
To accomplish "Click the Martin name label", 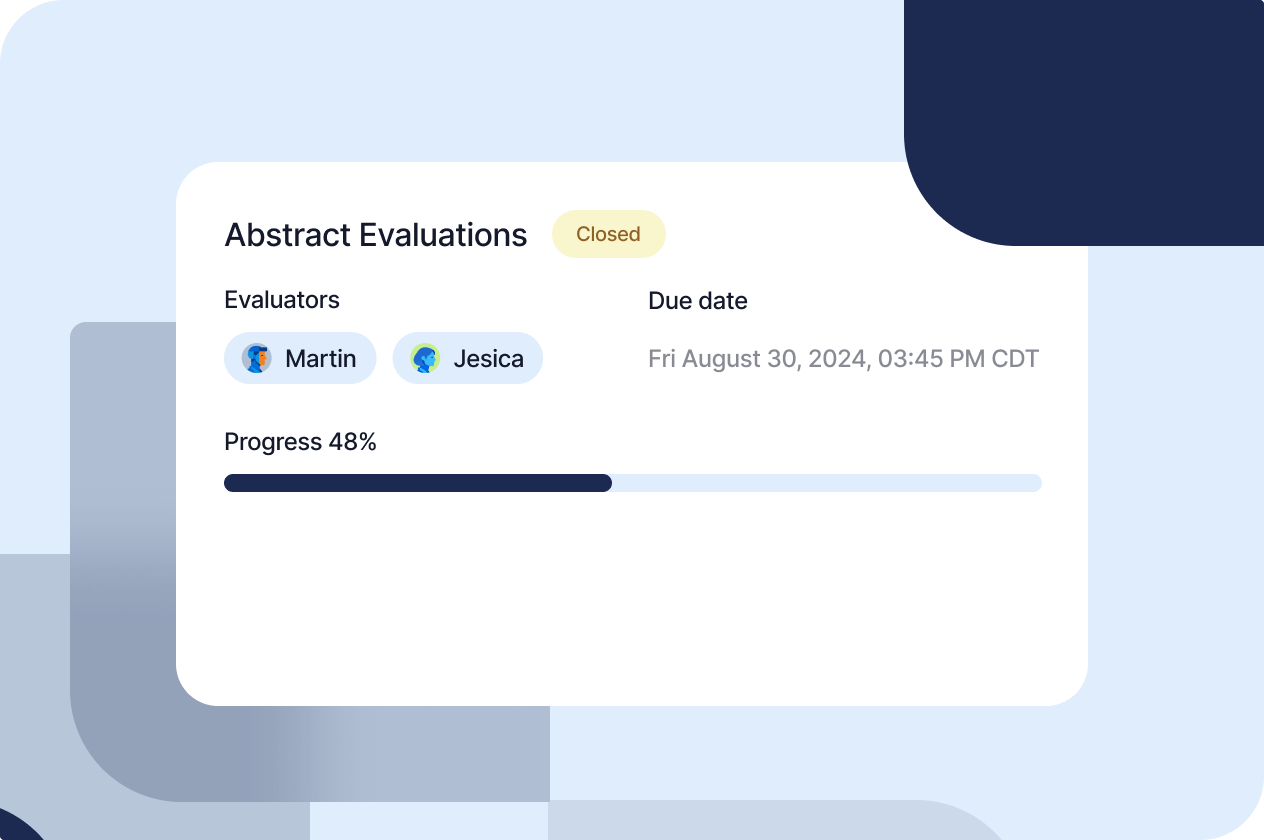I will (x=321, y=359).
